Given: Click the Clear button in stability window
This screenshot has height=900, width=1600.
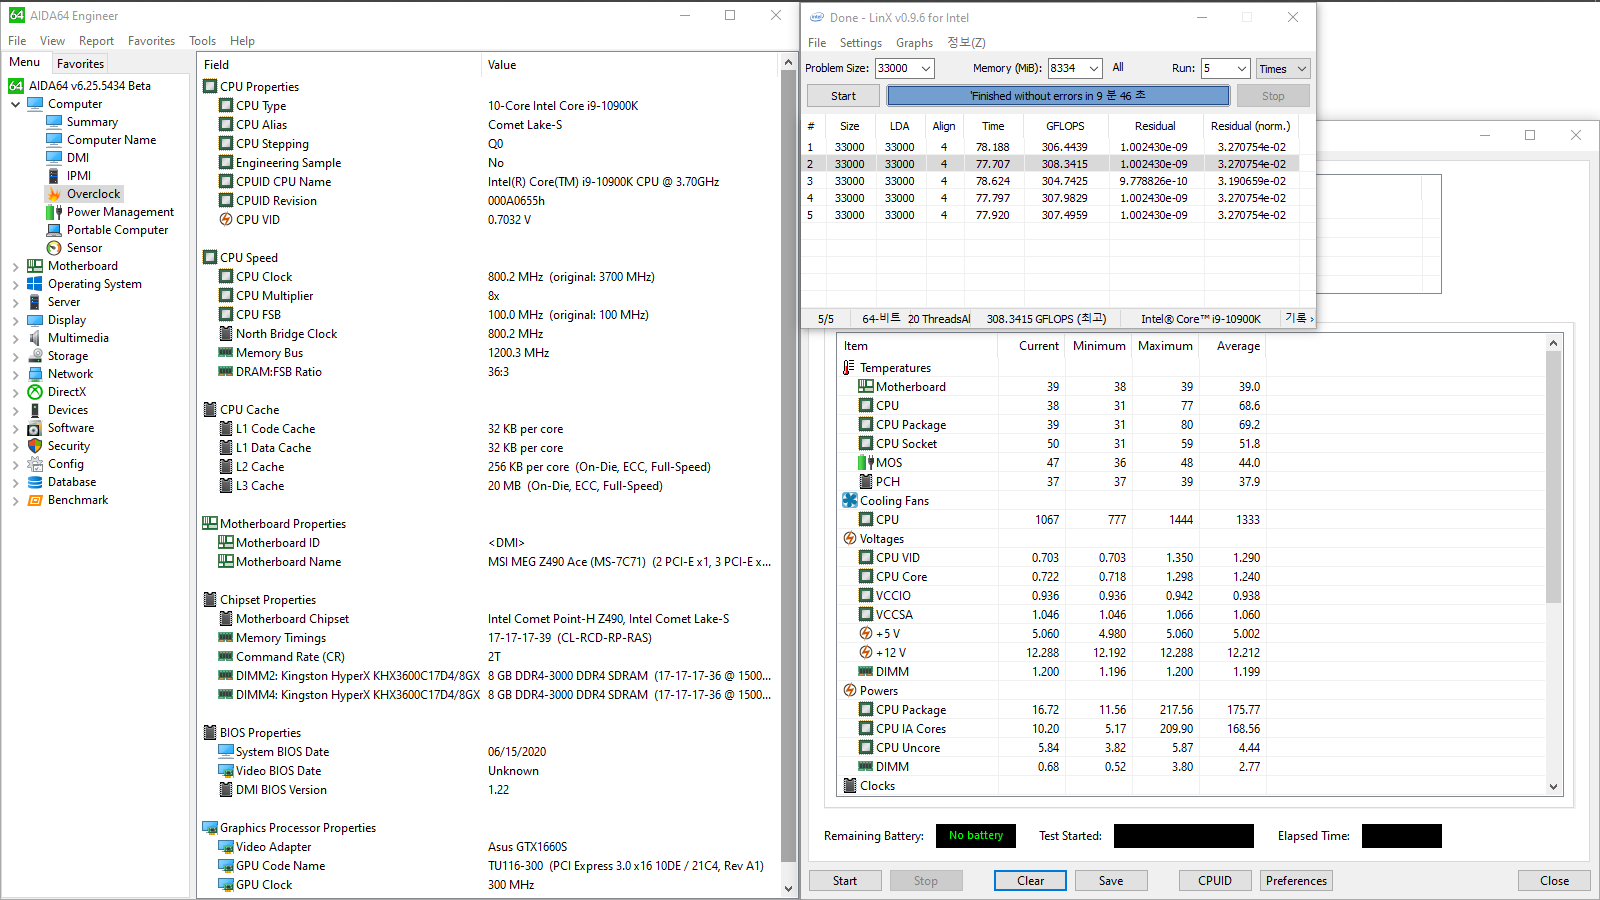Looking at the screenshot, I should click(1030, 881).
